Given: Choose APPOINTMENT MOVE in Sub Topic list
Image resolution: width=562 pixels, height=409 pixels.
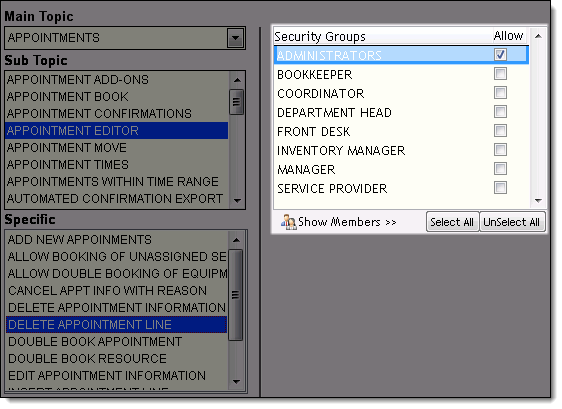Looking at the screenshot, I should (116, 148).
